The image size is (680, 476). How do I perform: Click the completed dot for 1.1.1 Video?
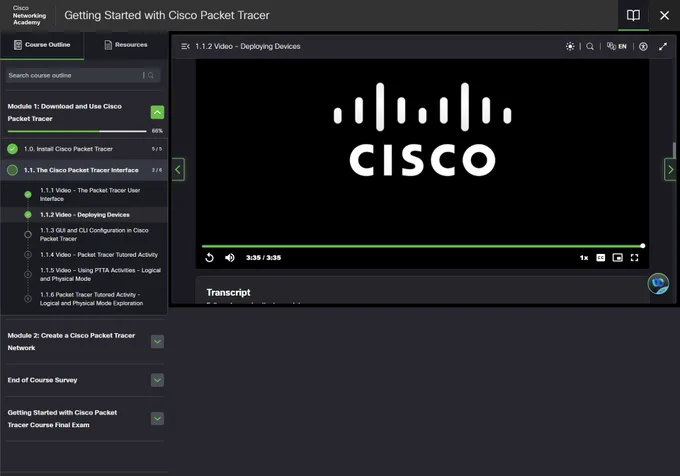tap(28, 195)
